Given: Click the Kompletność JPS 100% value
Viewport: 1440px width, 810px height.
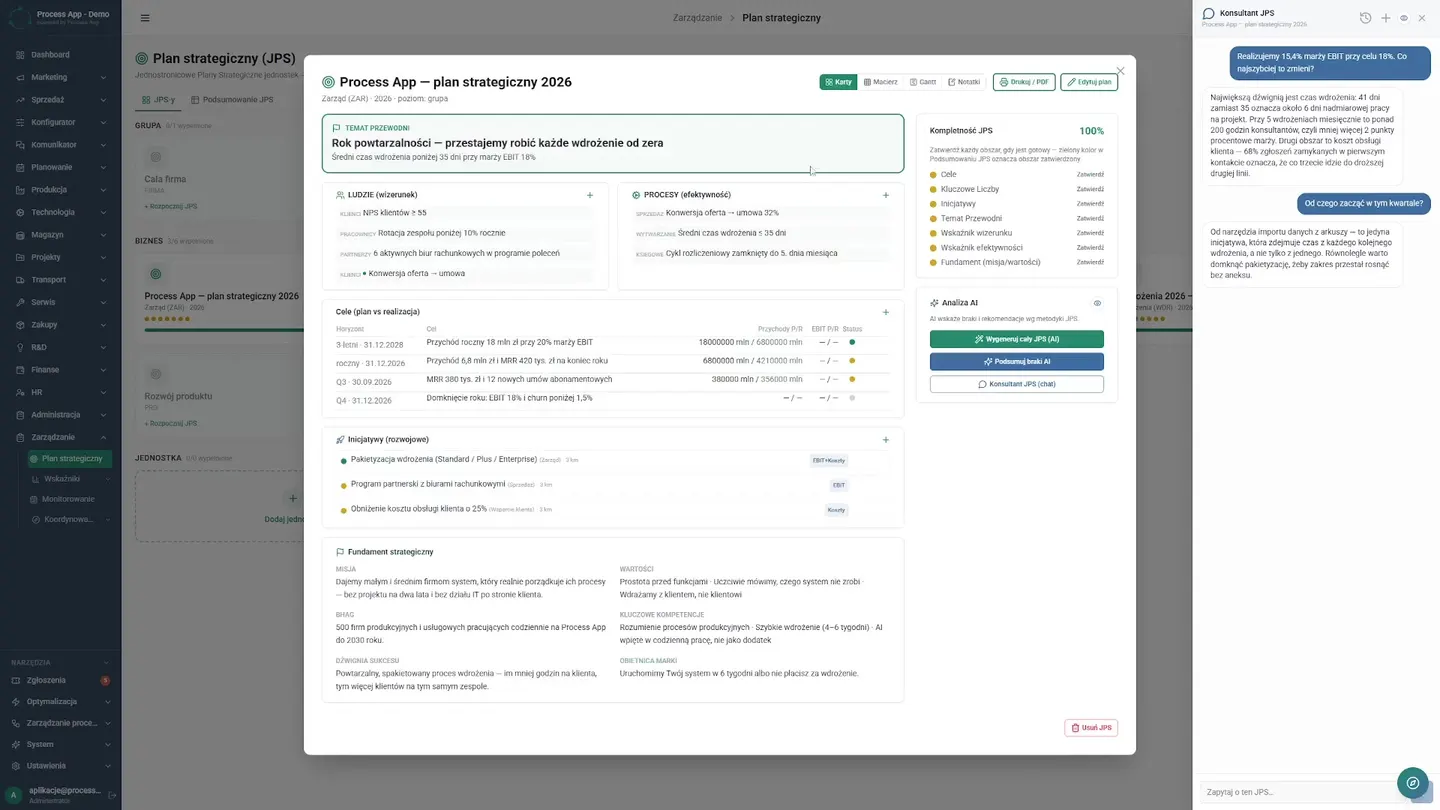Looking at the screenshot, I should point(1091,131).
